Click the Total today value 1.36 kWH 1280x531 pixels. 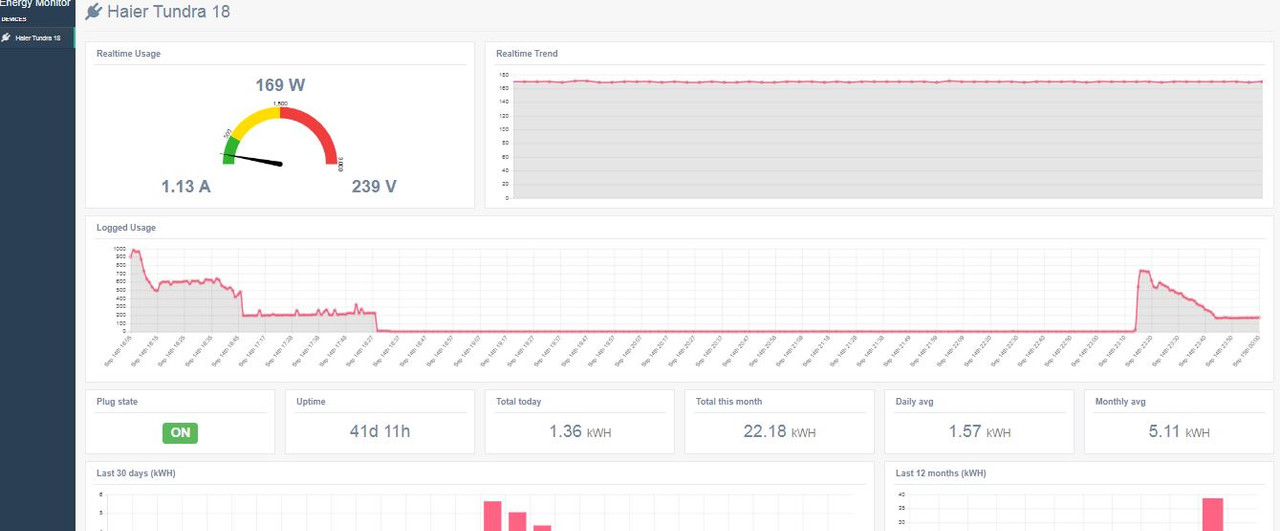(580, 432)
